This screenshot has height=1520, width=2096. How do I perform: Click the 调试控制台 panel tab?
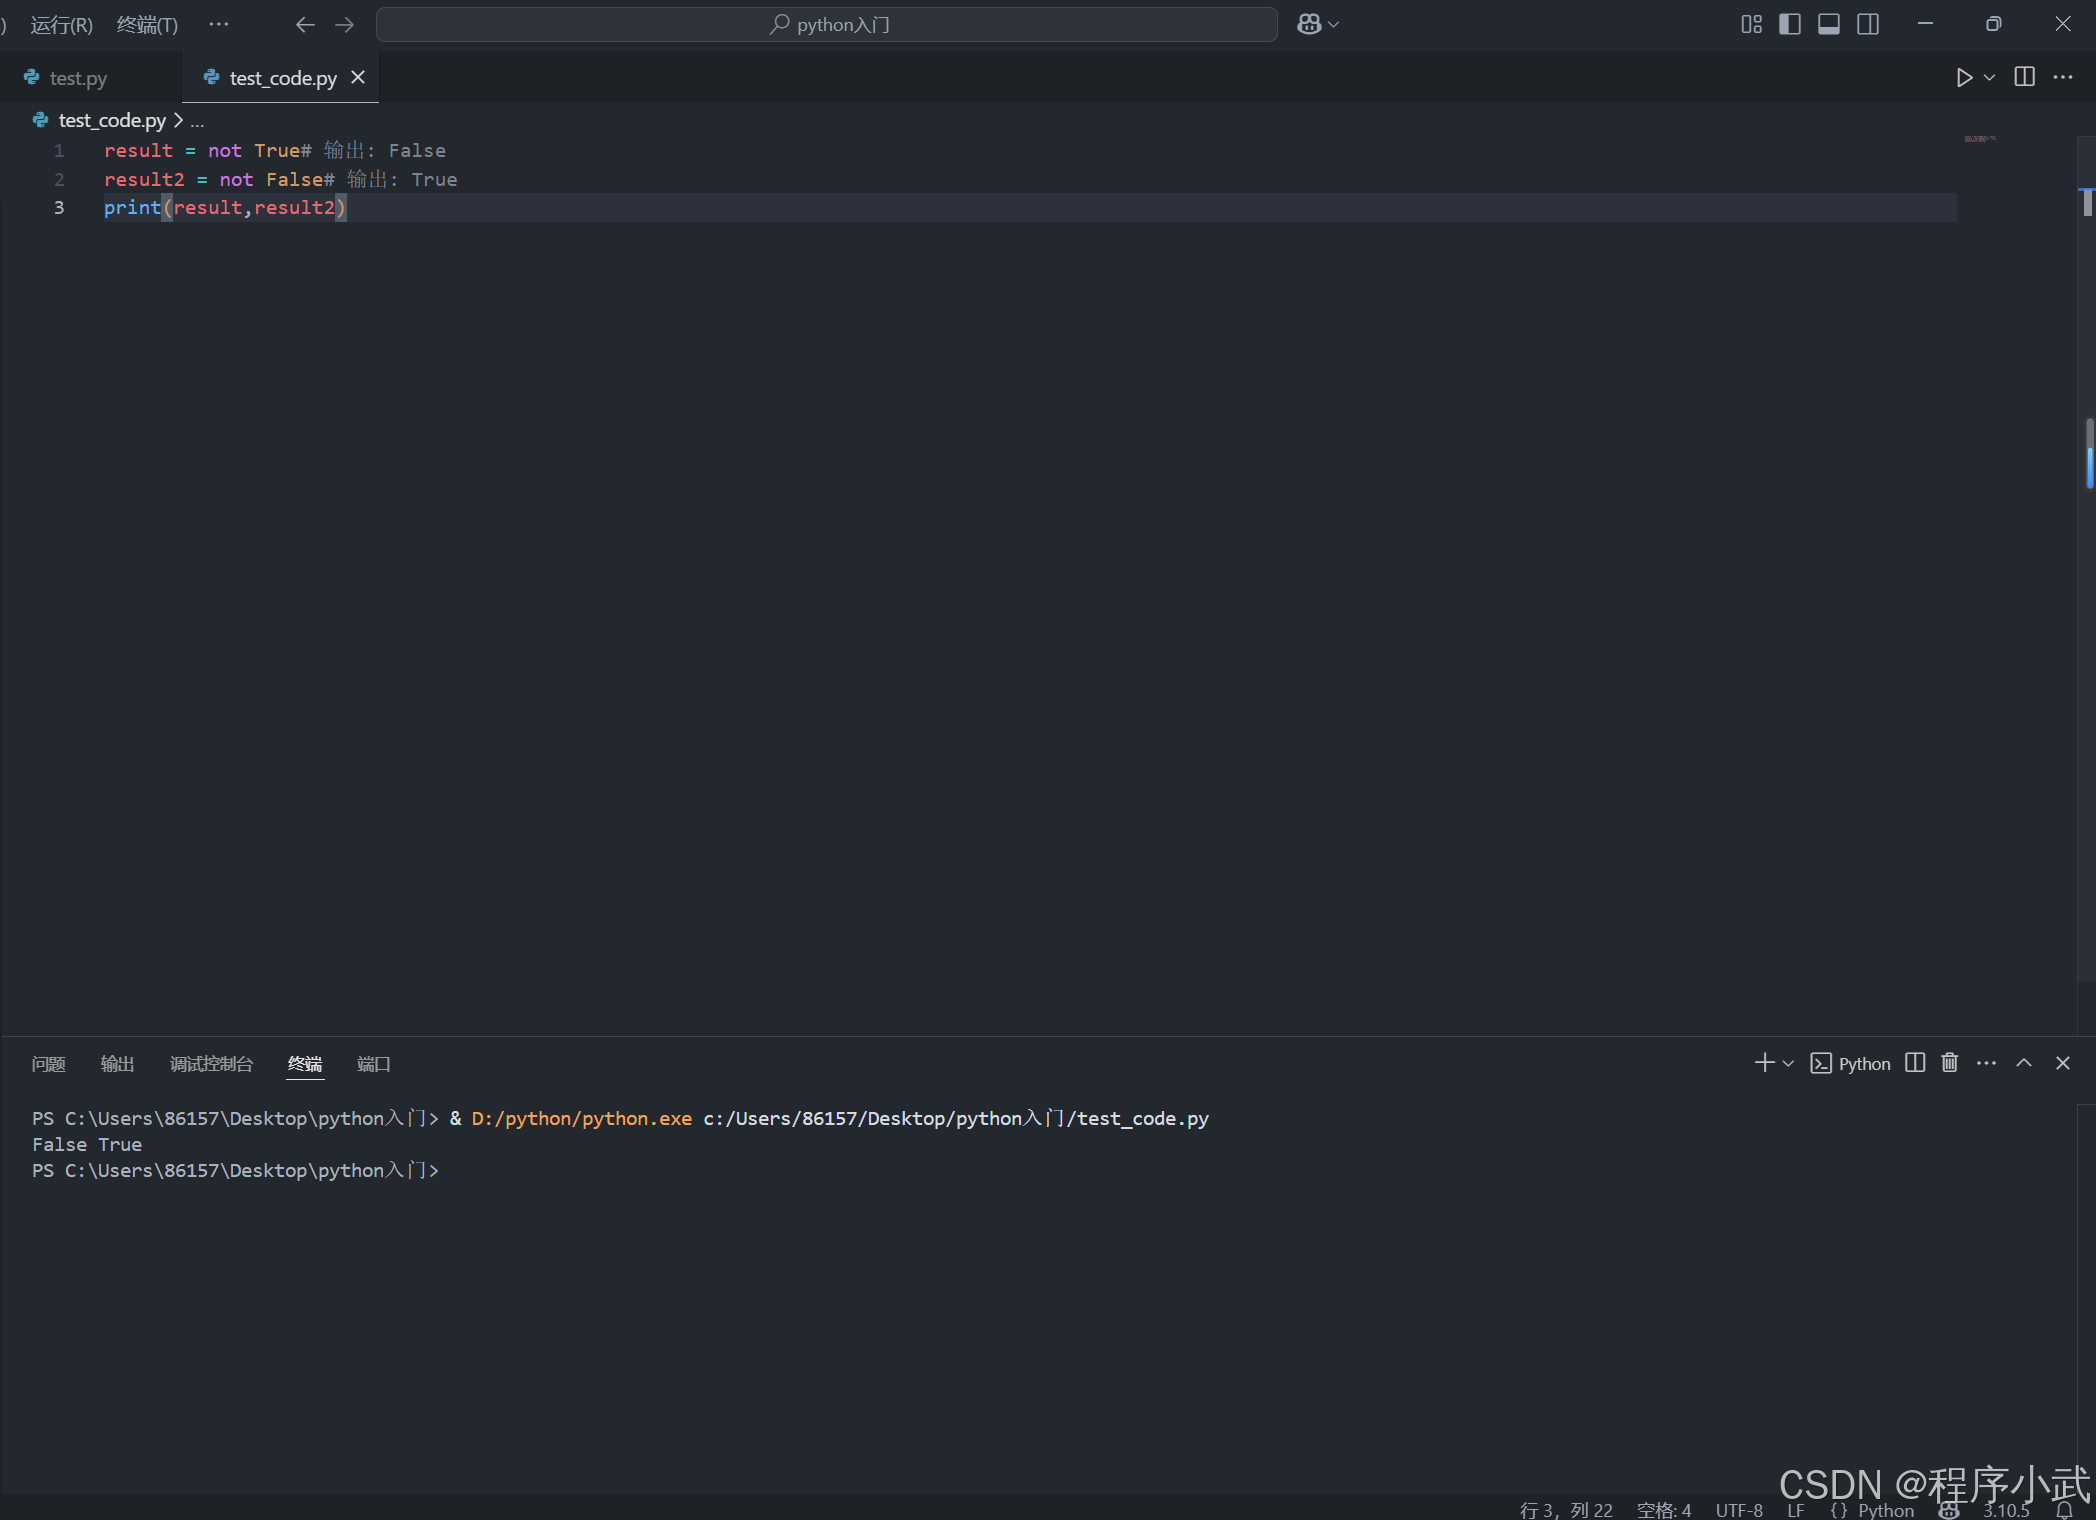click(211, 1064)
